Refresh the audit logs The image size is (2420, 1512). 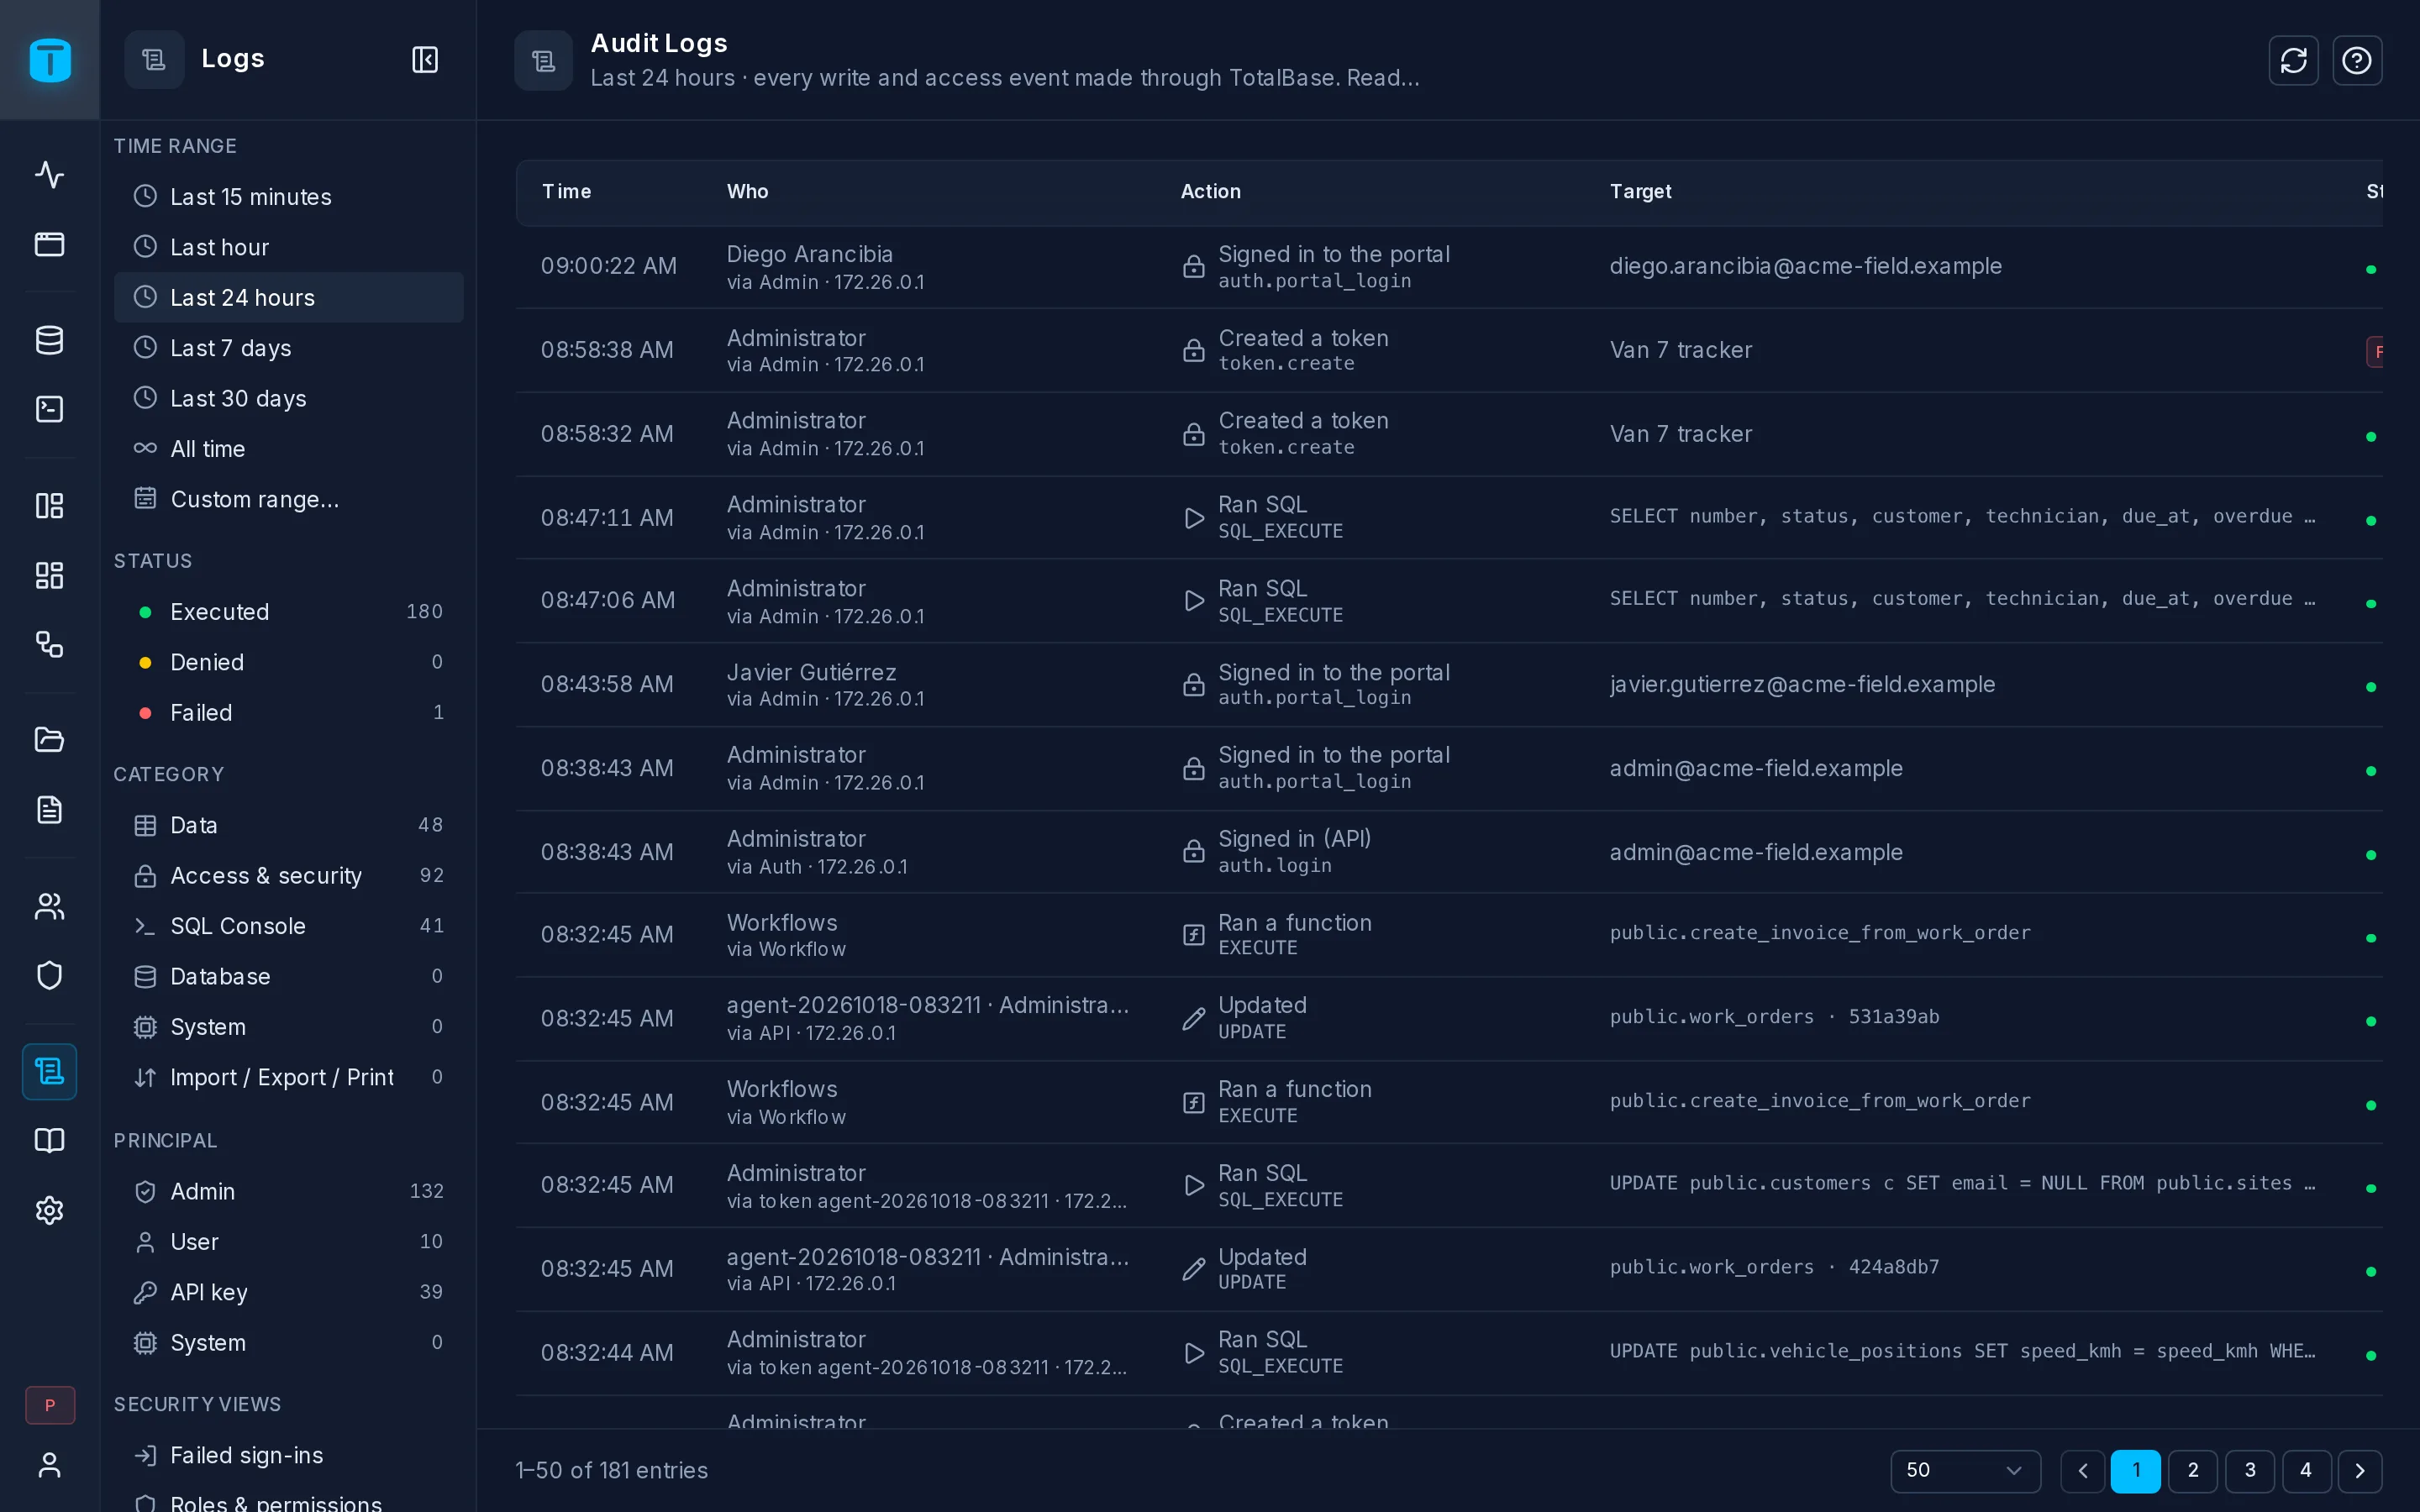pos(2293,60)
